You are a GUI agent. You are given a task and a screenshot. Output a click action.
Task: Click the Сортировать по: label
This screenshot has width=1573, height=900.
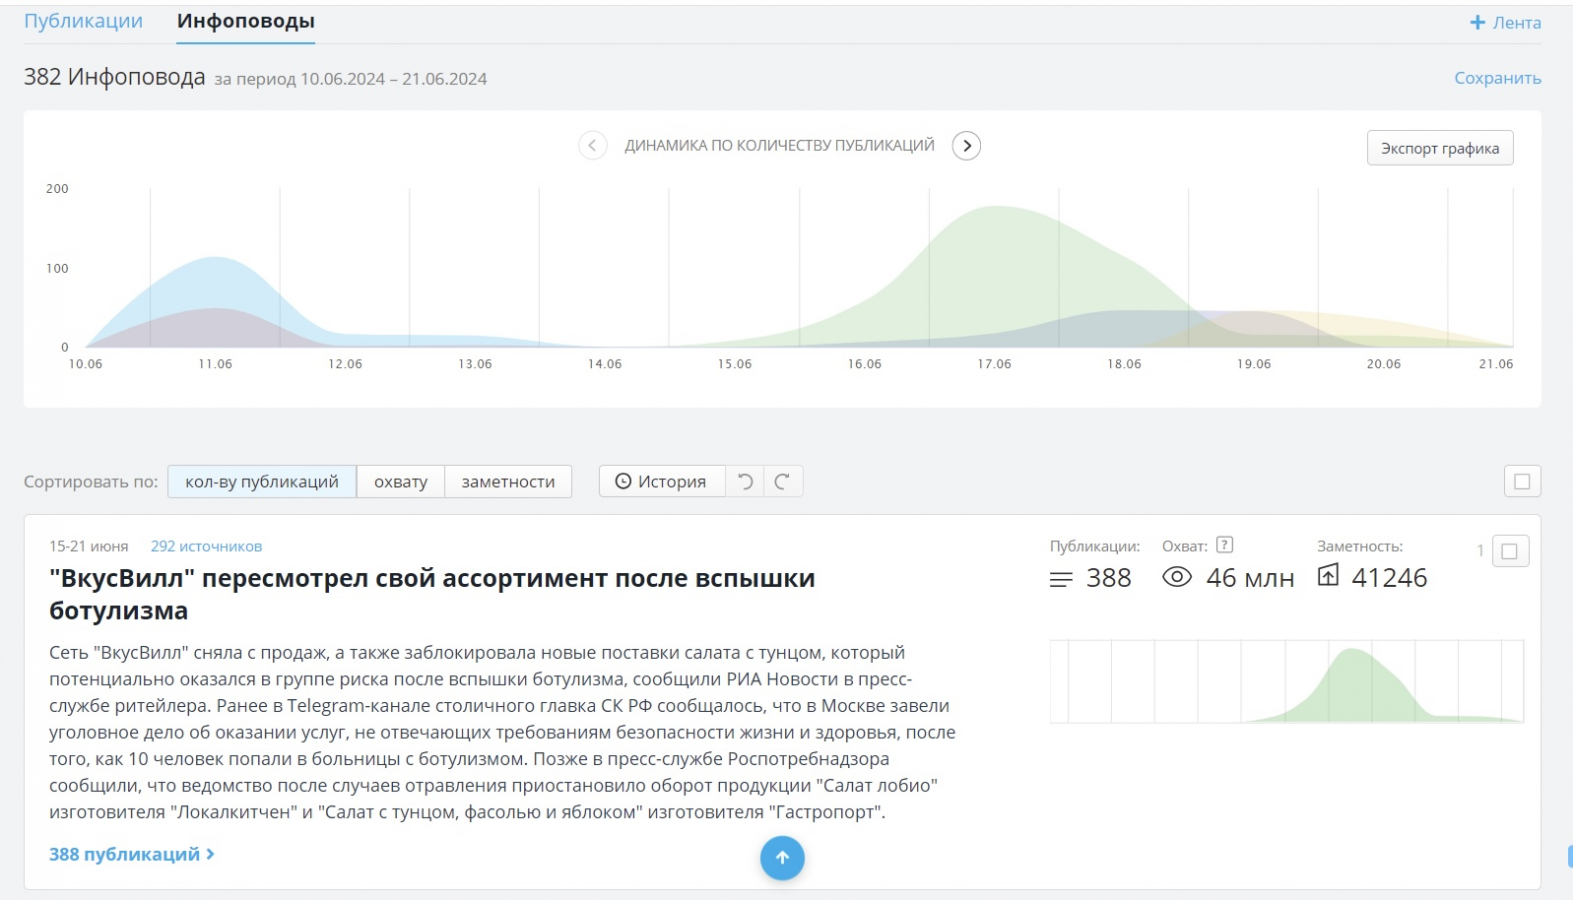point(91,482)
